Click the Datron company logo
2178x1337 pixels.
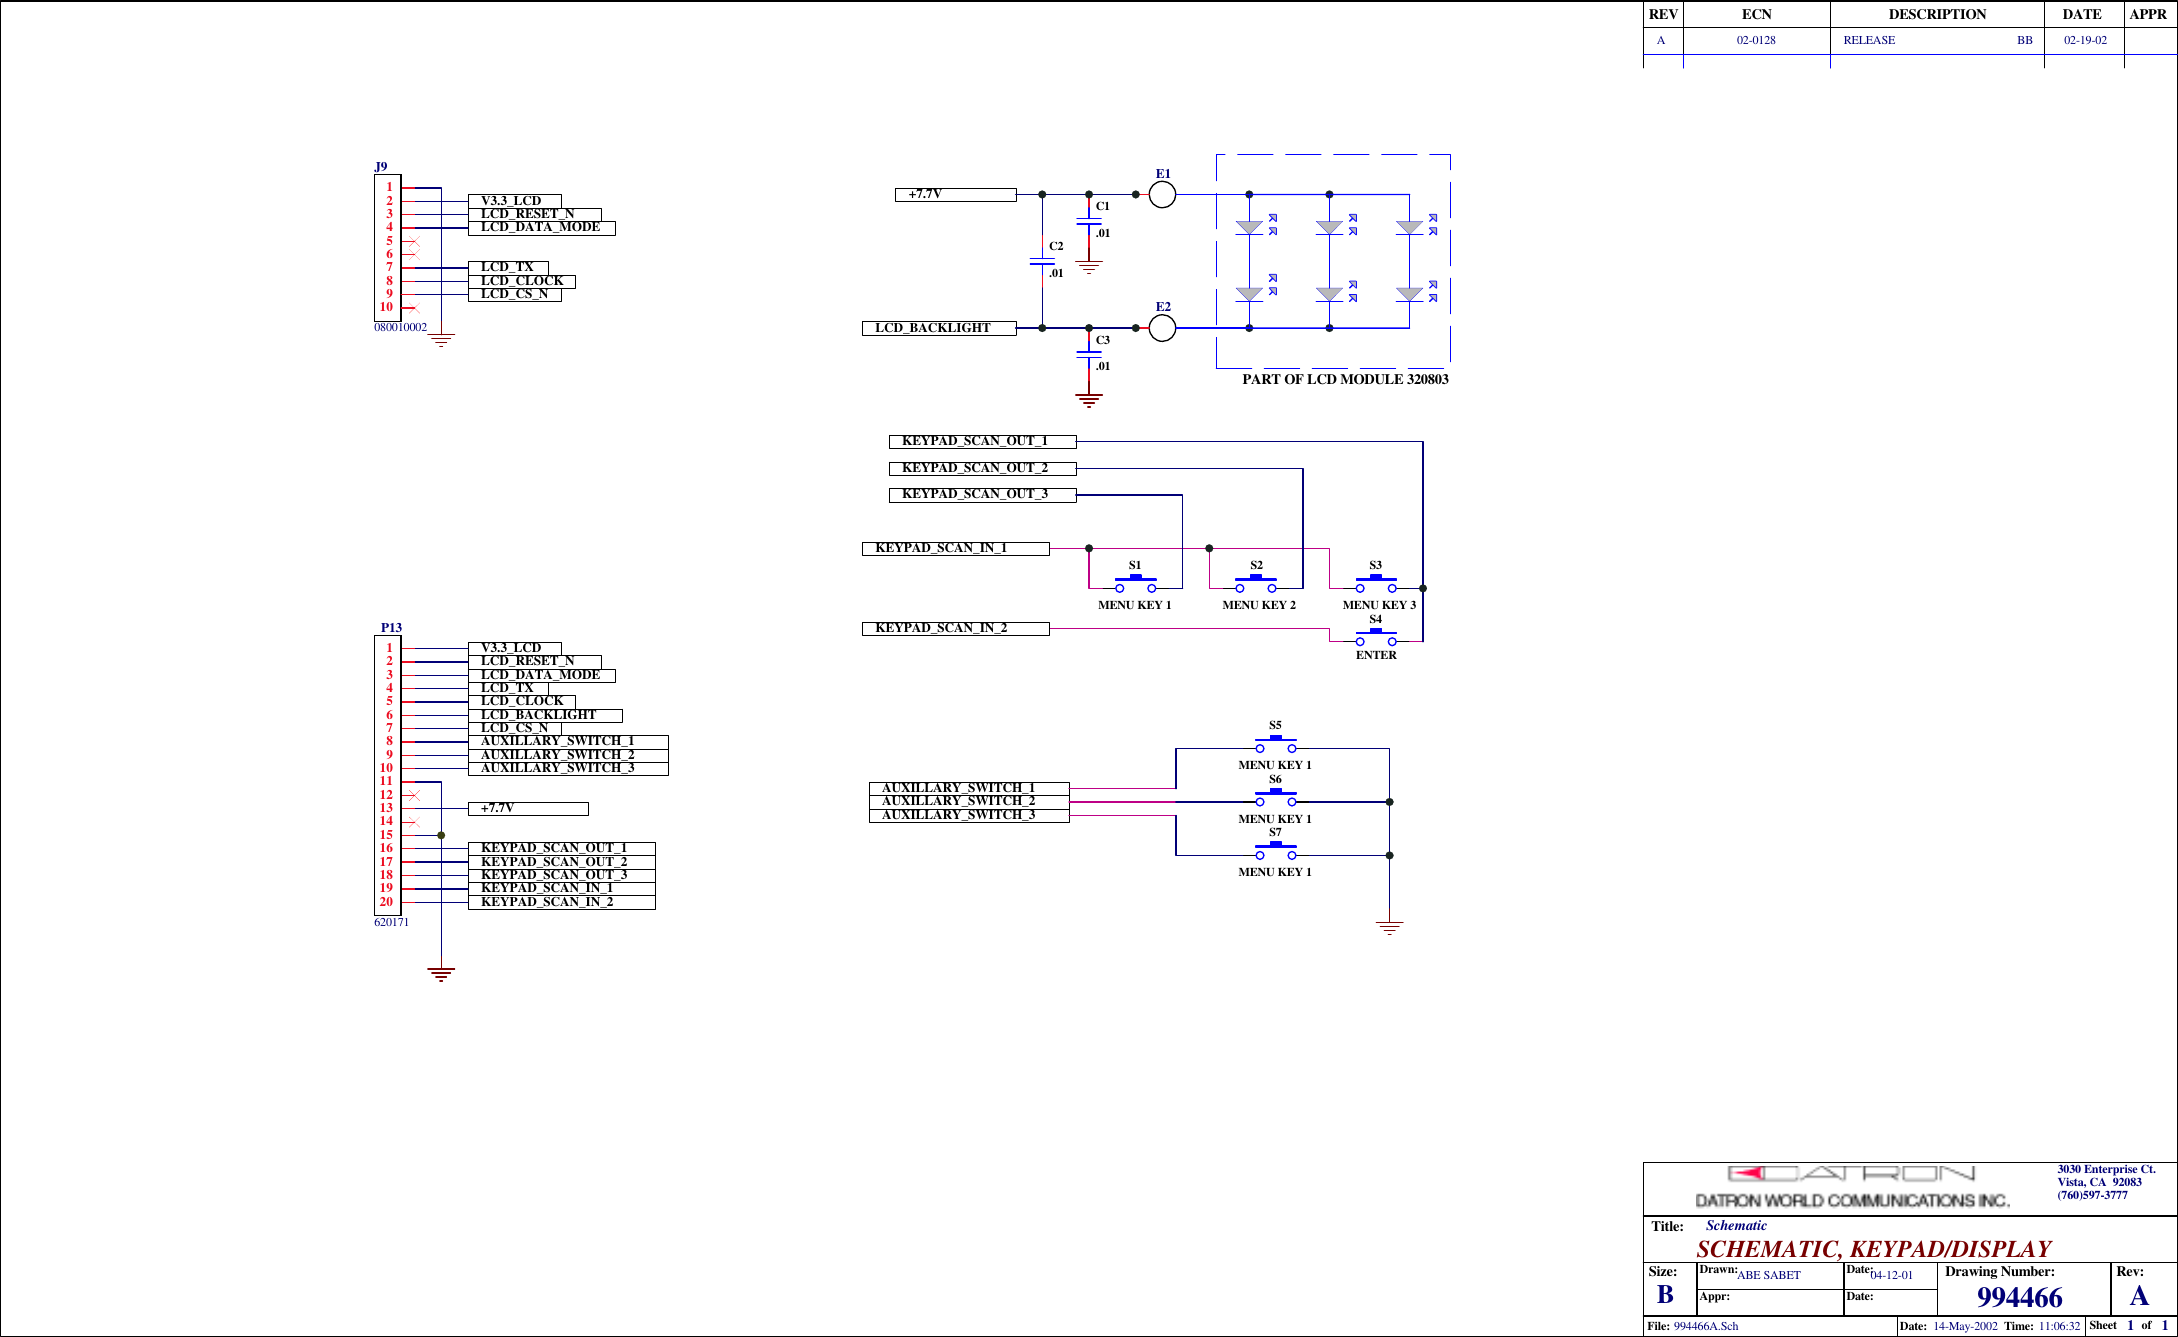pyautogui.click(x=1852, y=1187)
